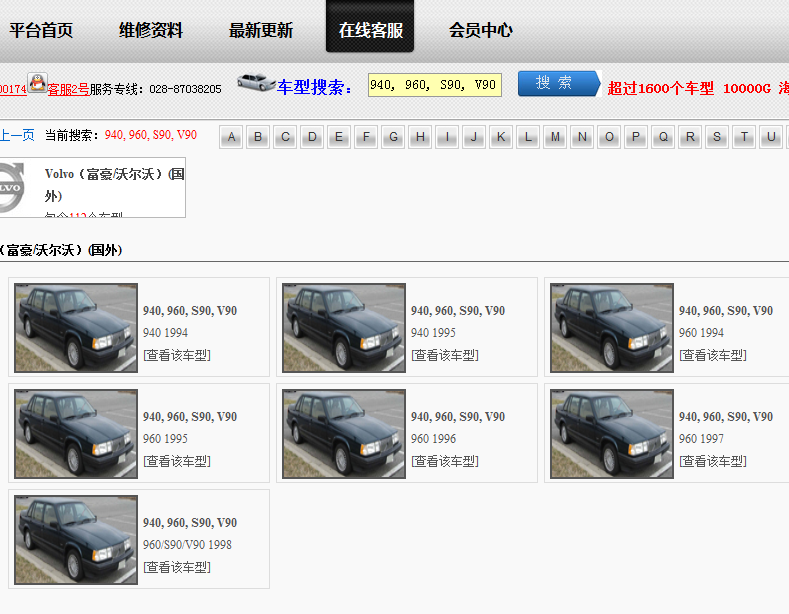789x614 pixels.
Task: Filter by letter A
Action: pyautogui.click(x=231, y=137)
